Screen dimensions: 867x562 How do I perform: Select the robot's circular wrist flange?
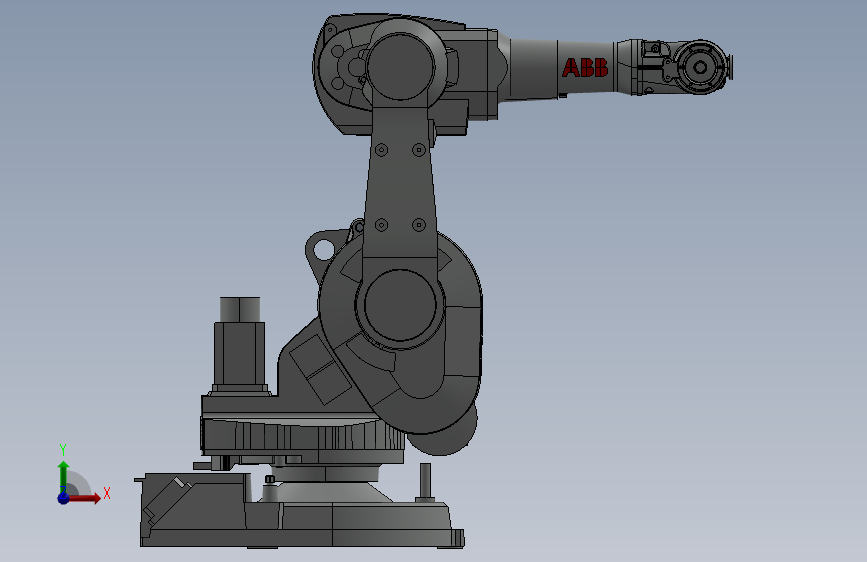tap(701, 67)
